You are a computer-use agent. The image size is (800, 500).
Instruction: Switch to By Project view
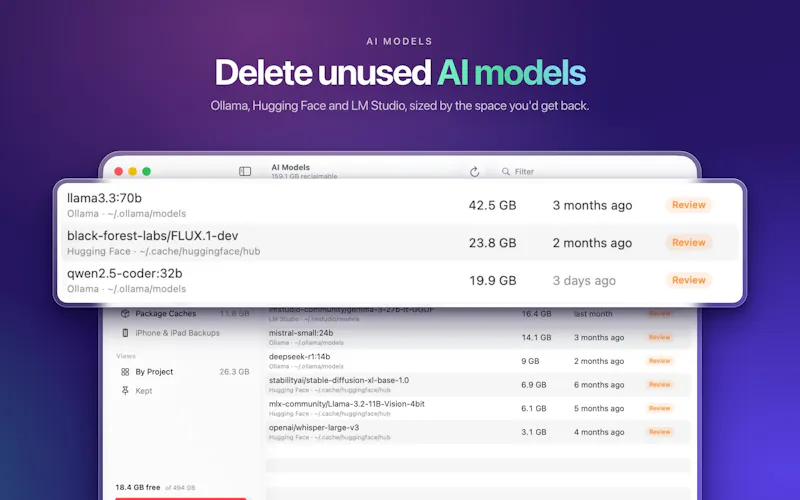click(184, 372)
